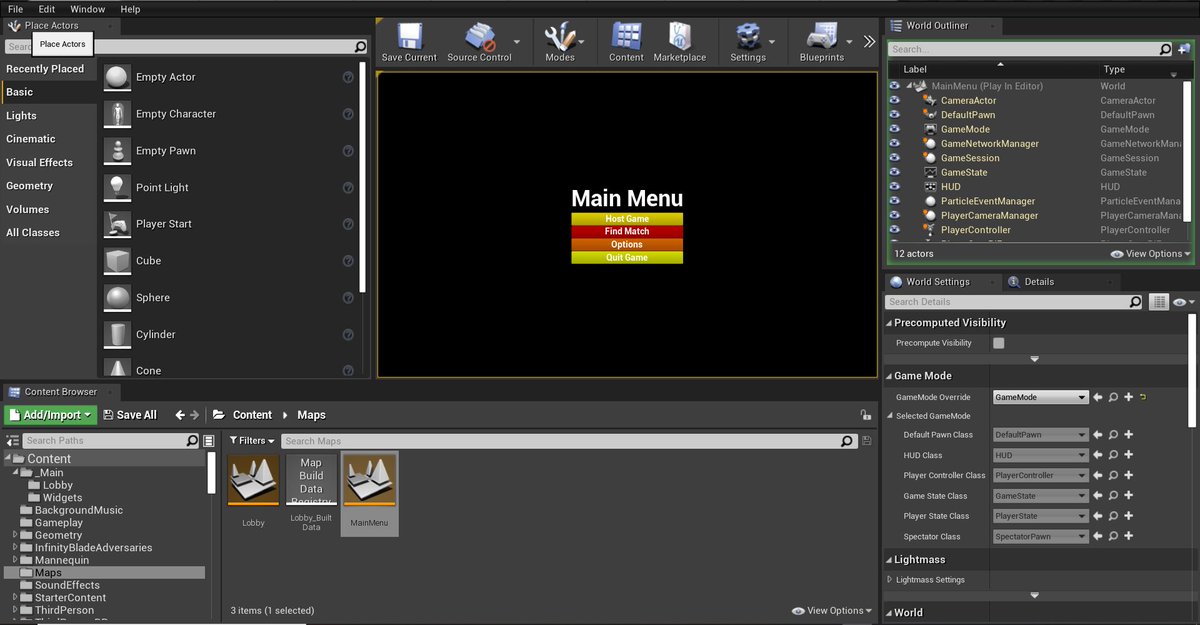
Task: Toggle visibility of GameMode actor
Action: coord(894,129)
